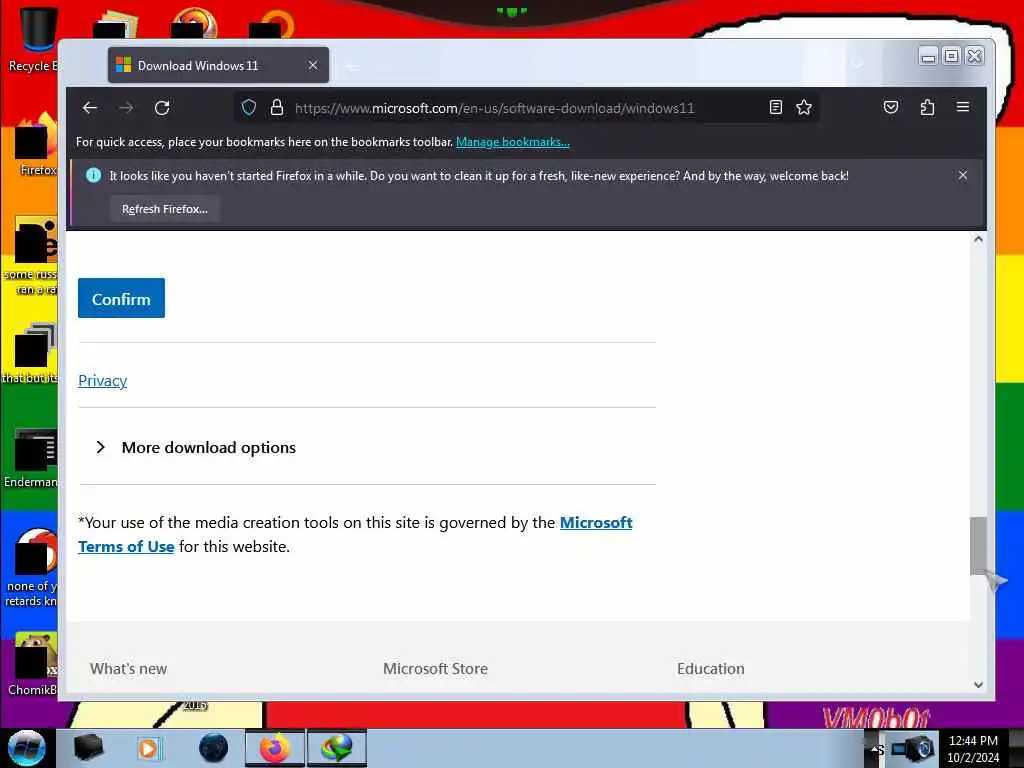Click the What's new footer heading

point(129,669)
